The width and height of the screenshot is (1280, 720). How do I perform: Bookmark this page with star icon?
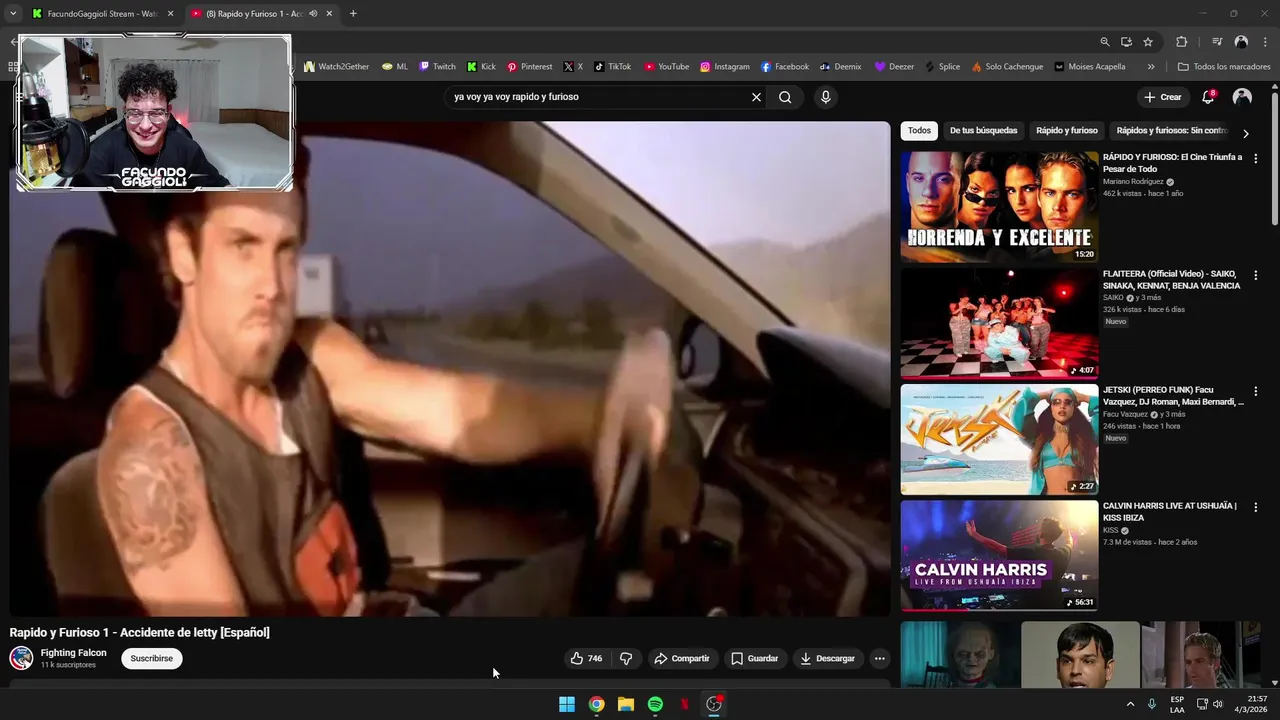[x=1148, y=42]
